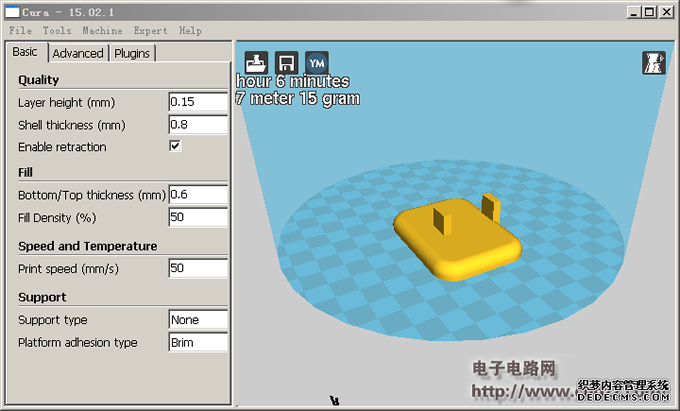Image resolution: width=680 pixels, height=411 pixels.
Task: Click the YM YouMagine share icon
Action: [317, 63]
